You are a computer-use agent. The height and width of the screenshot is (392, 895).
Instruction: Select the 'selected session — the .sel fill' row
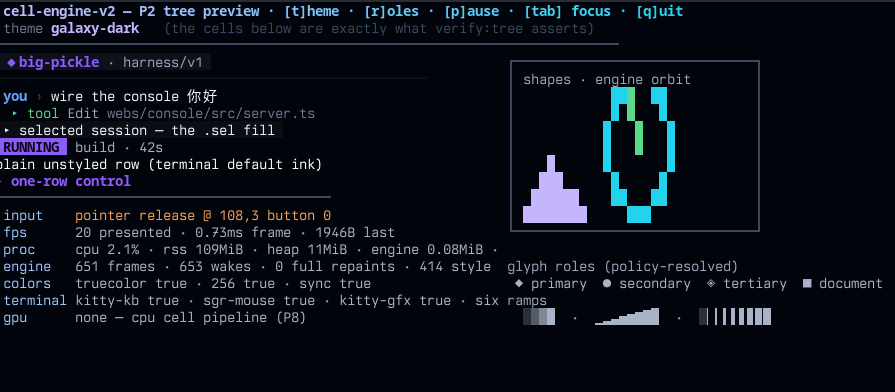(x=141, y=131)
